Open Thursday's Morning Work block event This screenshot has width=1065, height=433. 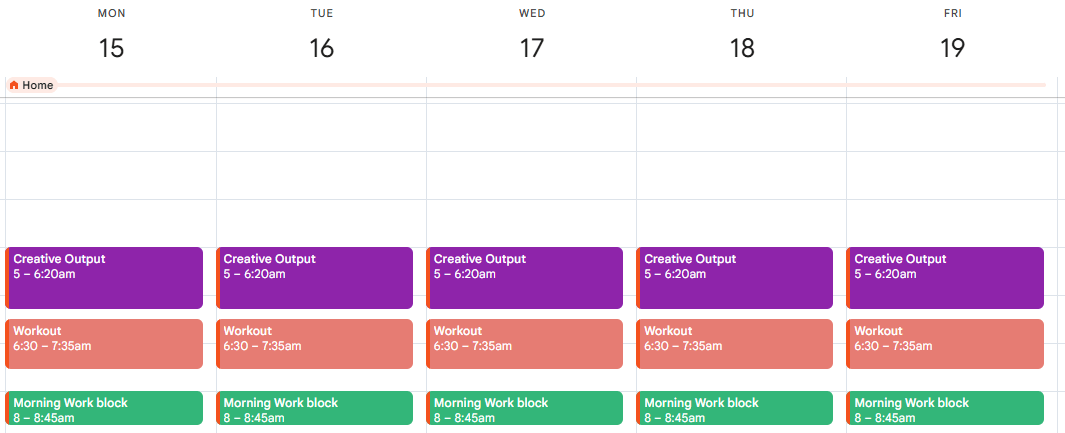734,408
